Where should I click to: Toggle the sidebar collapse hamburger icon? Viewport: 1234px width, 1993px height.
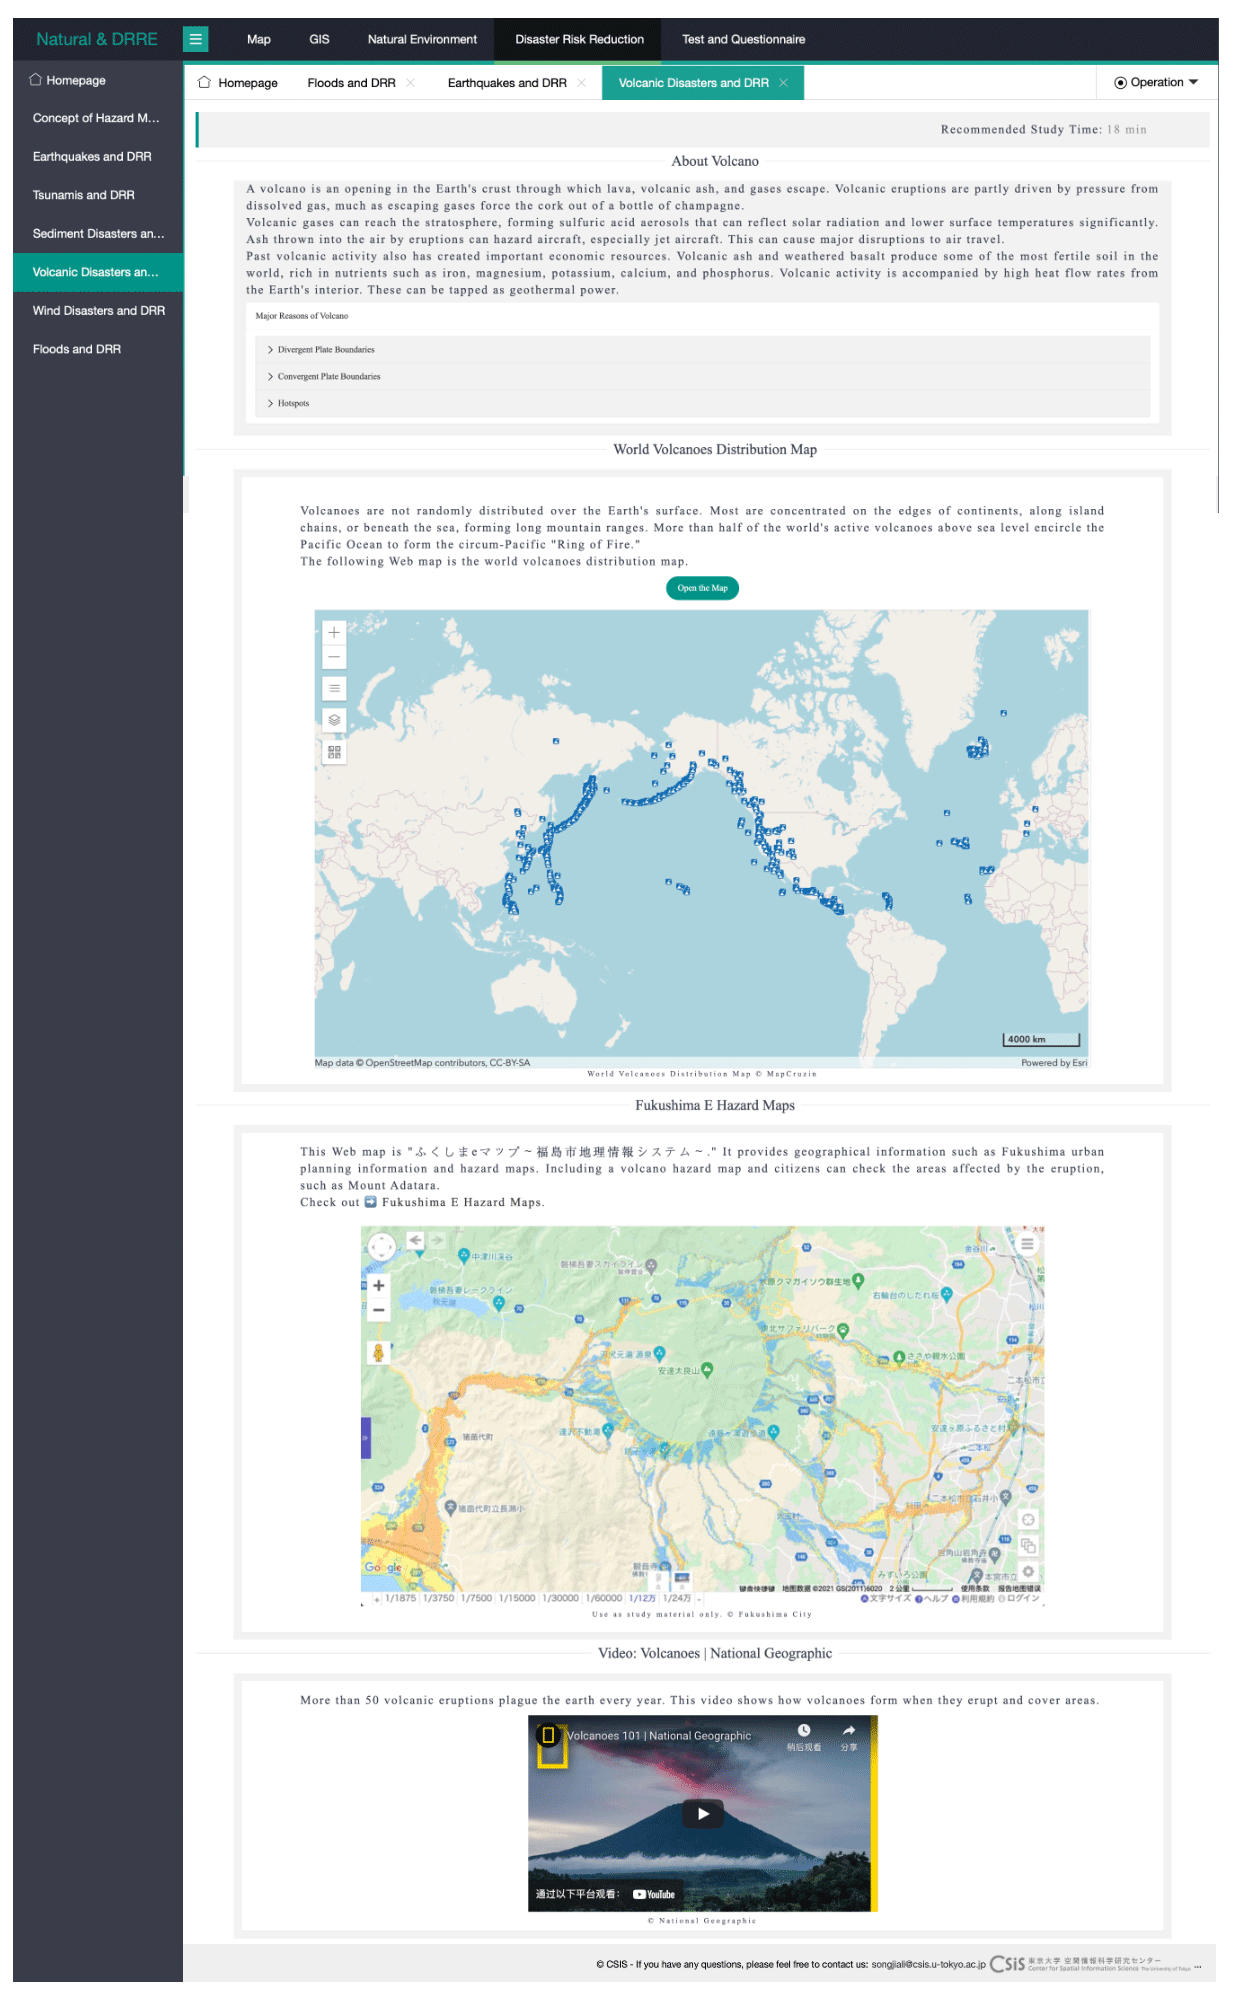pos(196,39)
